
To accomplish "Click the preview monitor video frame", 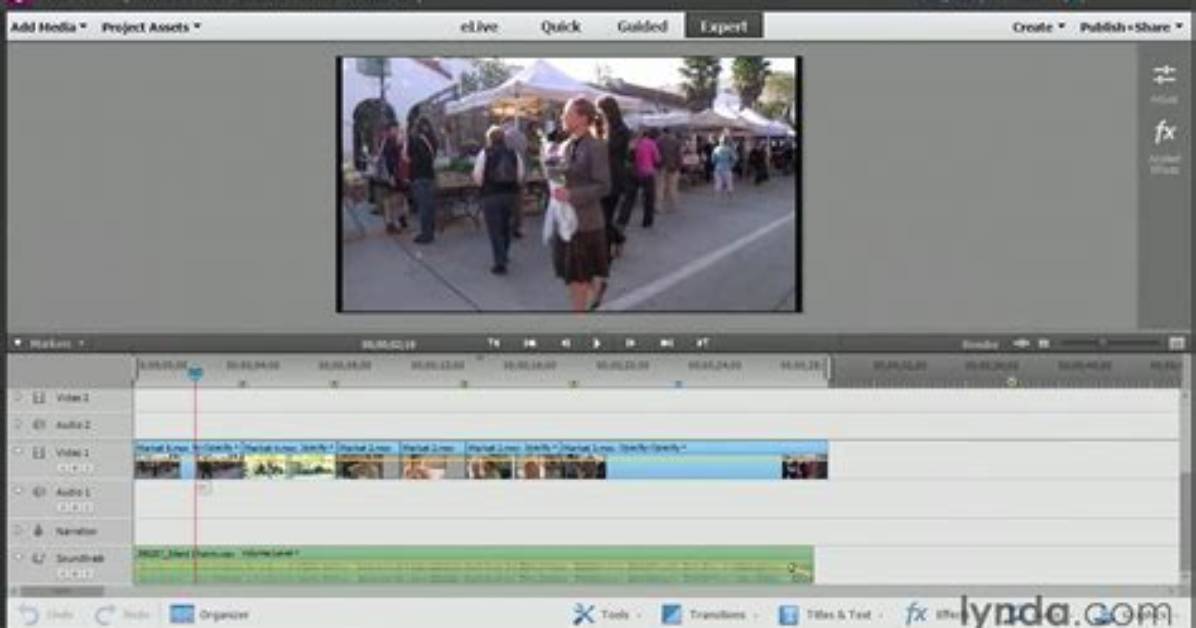I will [569, 184].
